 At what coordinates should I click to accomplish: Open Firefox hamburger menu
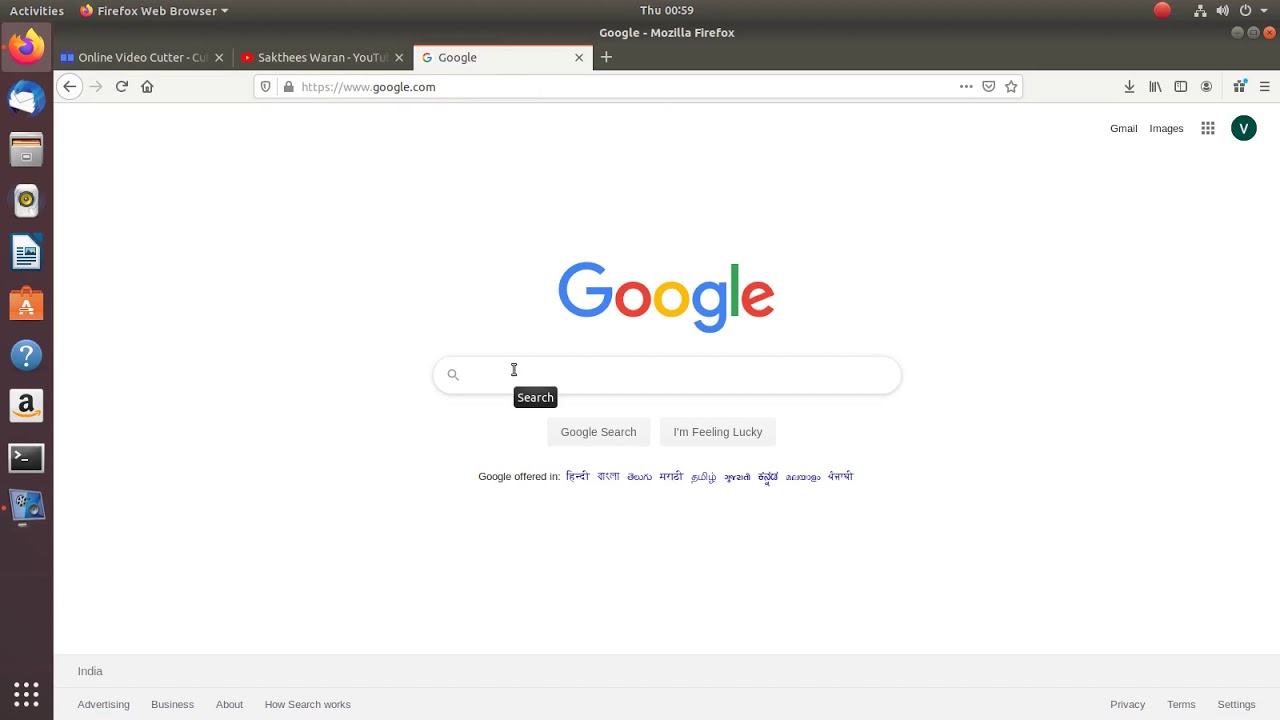click(x=1264, y=87)
